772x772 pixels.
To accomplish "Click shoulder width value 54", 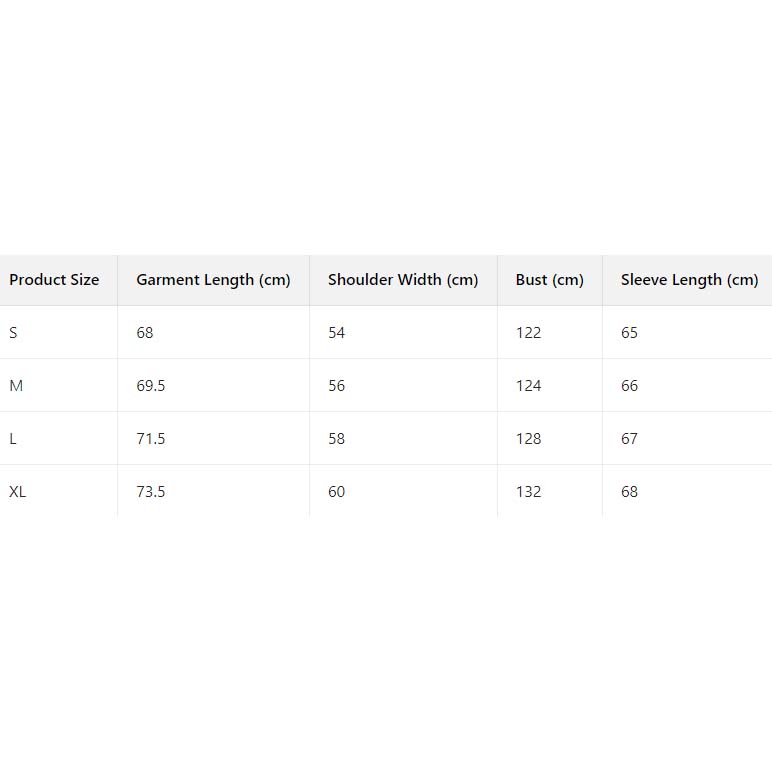I will click(x=336, y=333).
